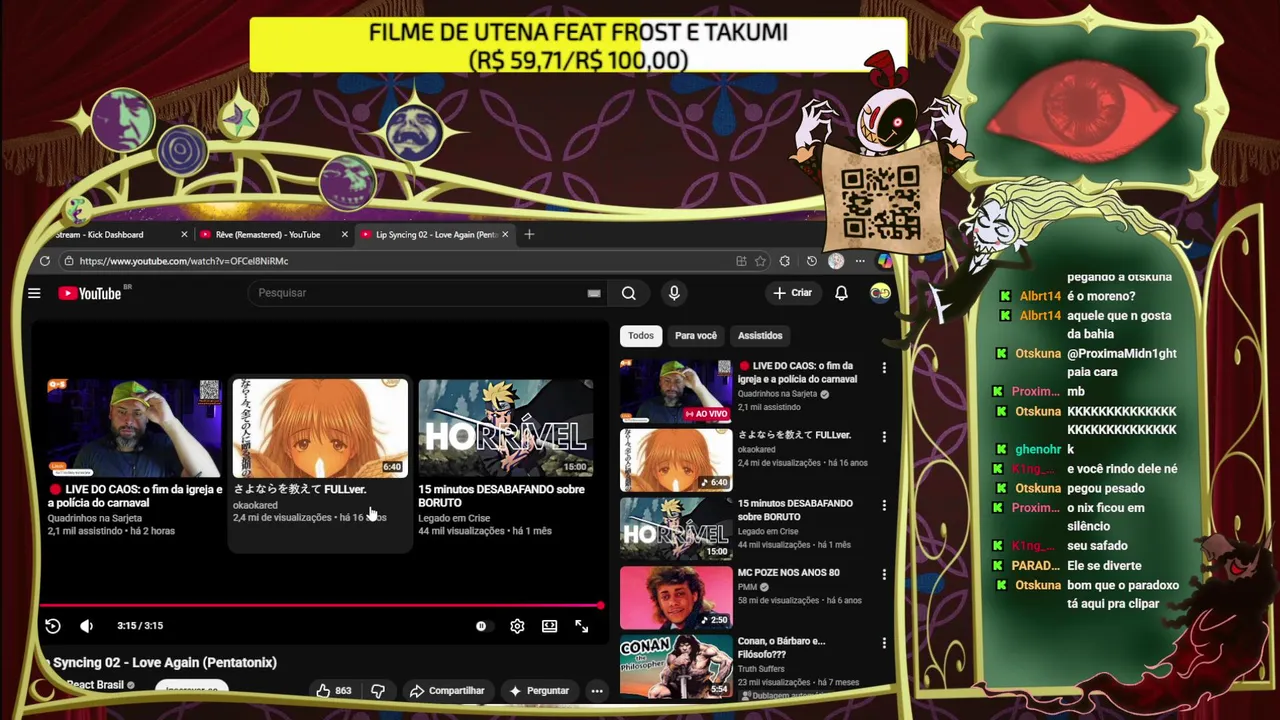This screenshot has width=1280, height=720.
Task: Open the HORRÍVEL Boruto endscreen thumbnail
Action: (x=505, y=428)
